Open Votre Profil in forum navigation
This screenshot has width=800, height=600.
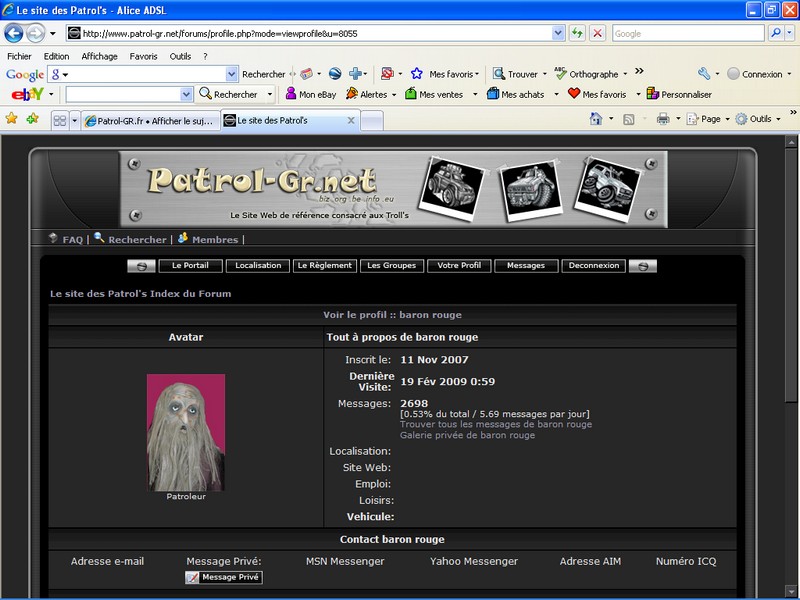pos(459,265)
